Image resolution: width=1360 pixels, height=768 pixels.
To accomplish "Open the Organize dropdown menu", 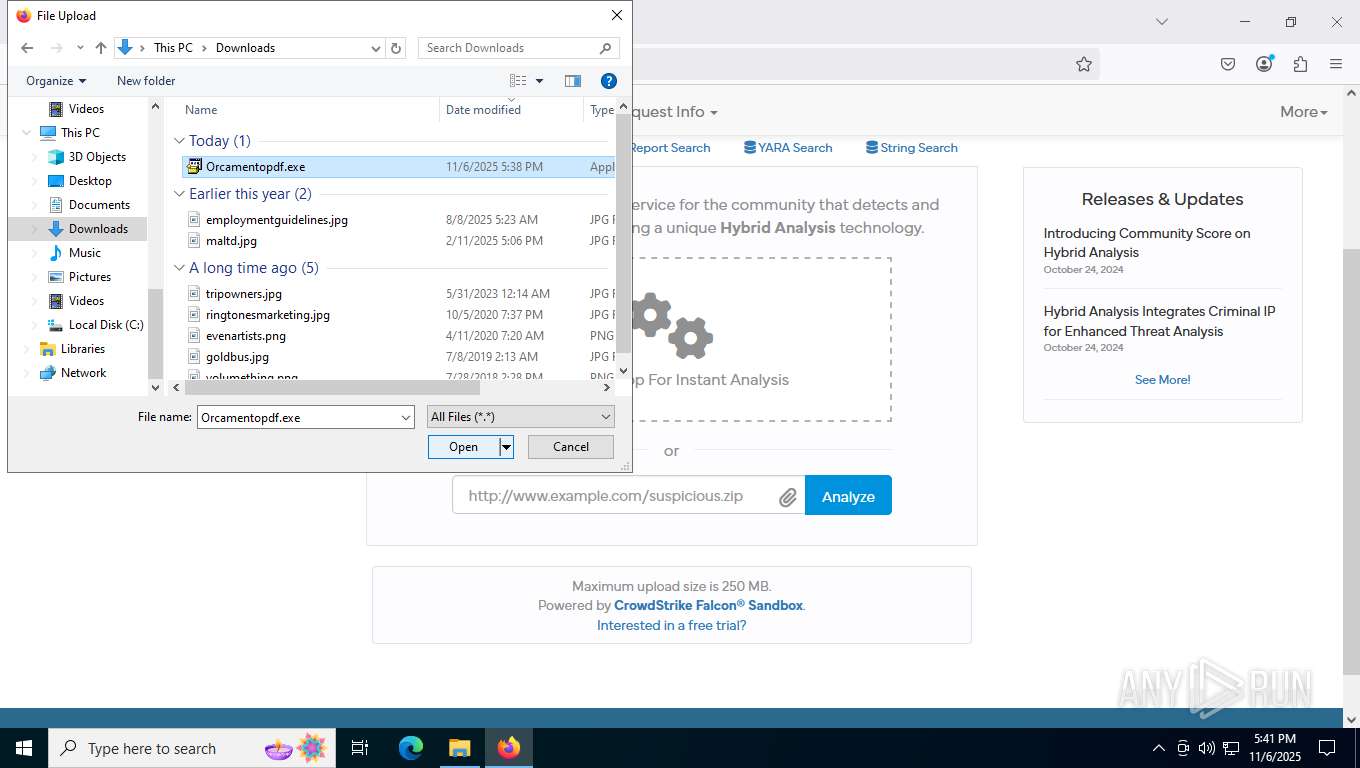I will tap(56, 81).
